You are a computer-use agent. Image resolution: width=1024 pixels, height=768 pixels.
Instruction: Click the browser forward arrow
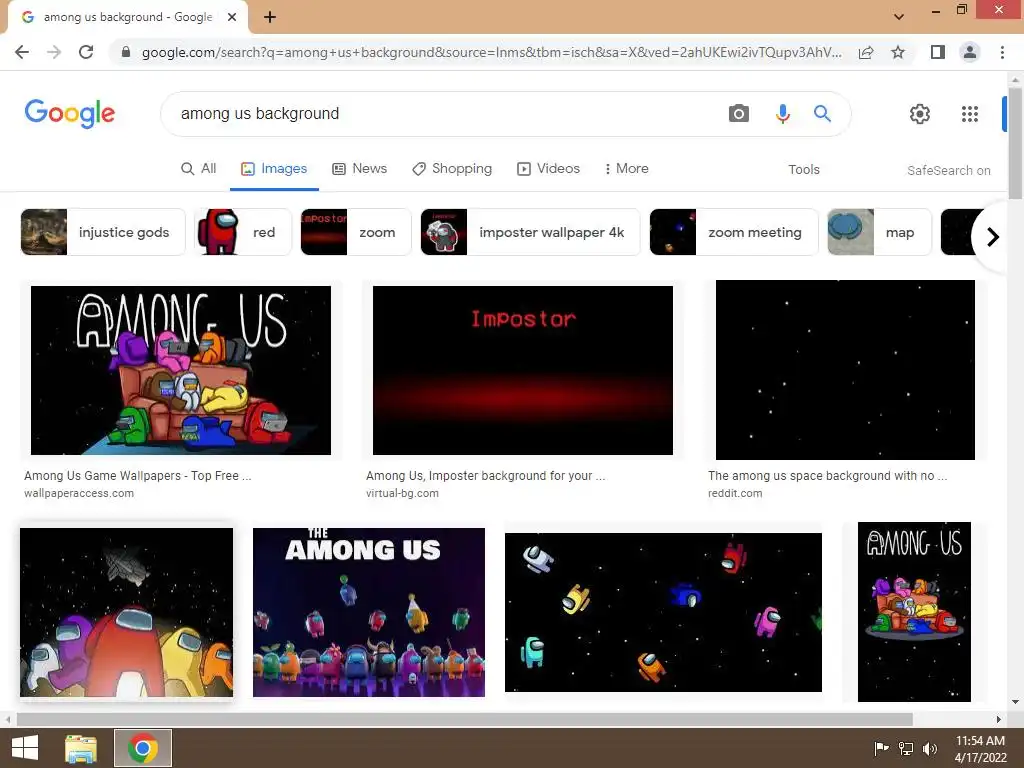(x=54, y=52)
